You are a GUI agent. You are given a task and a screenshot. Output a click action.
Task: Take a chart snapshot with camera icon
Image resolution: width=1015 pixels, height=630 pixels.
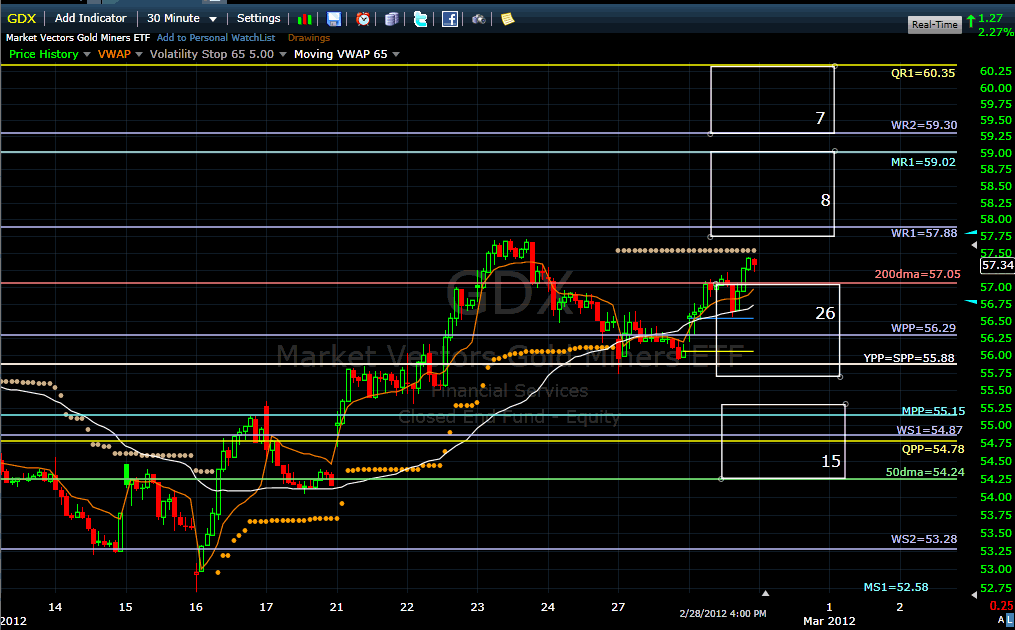(x=478, y=19)
